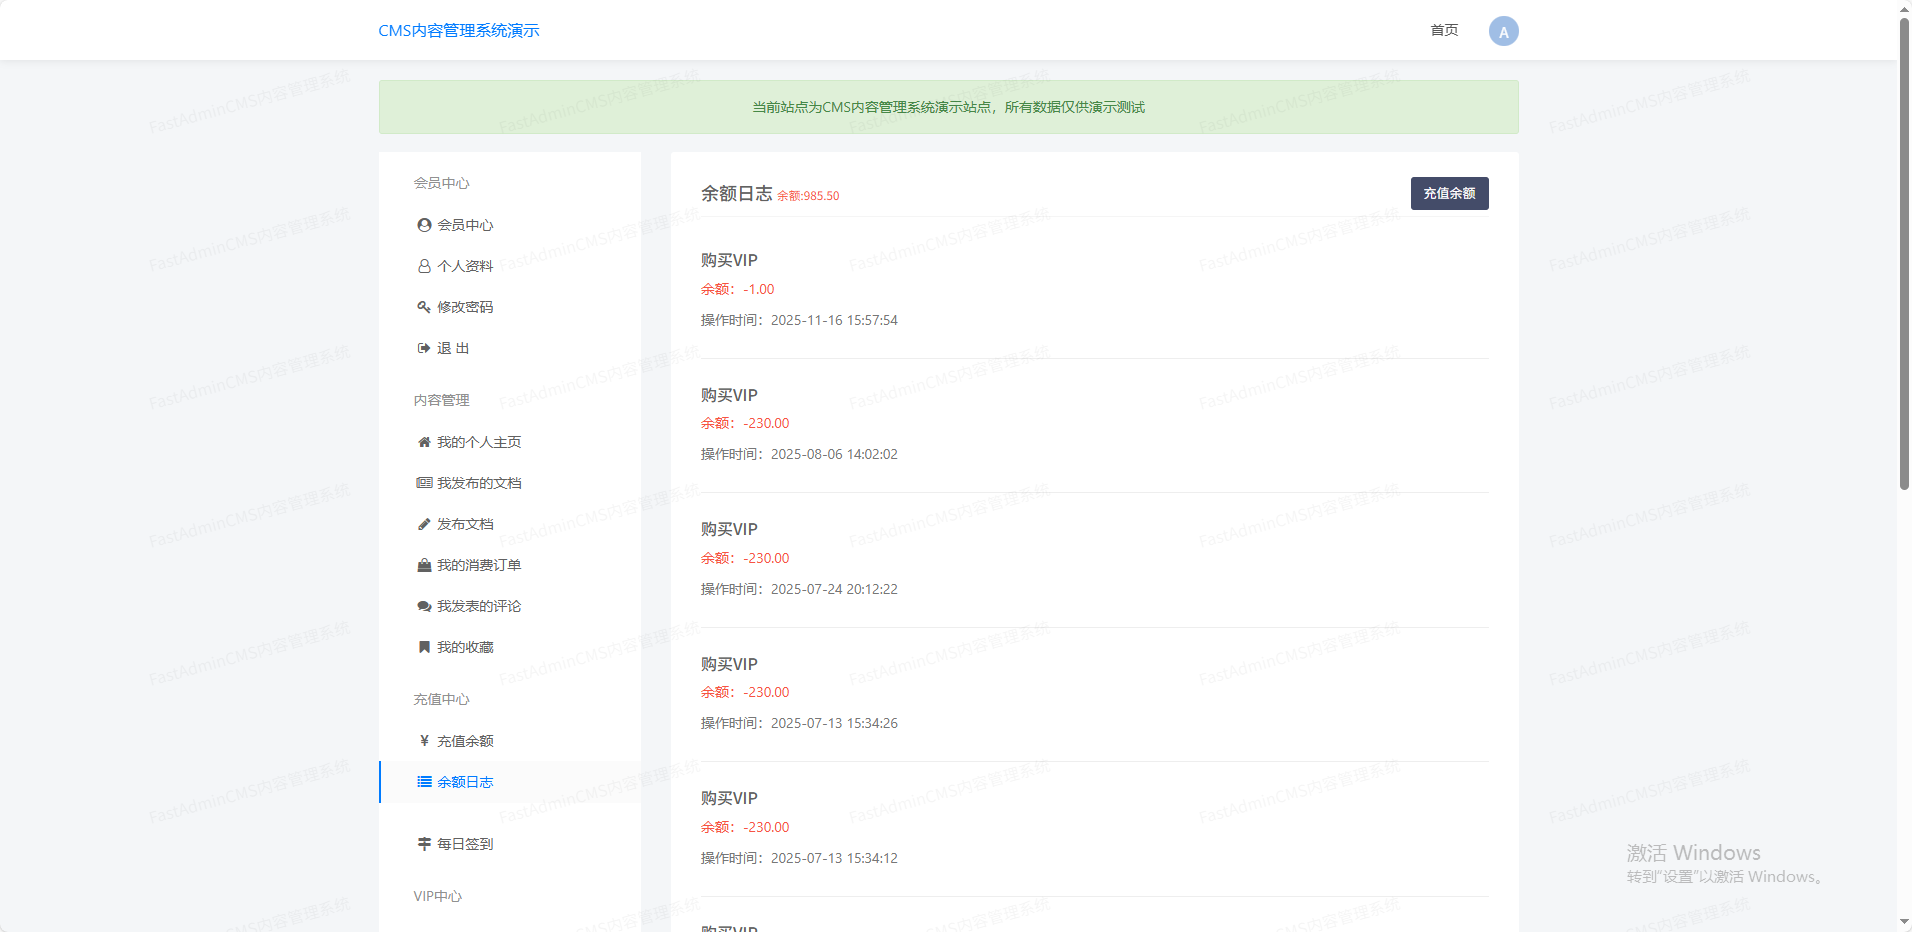Go to 首页 in the top navigation
Viewport: 1912px width, 932px height.
click(1444, 30)
